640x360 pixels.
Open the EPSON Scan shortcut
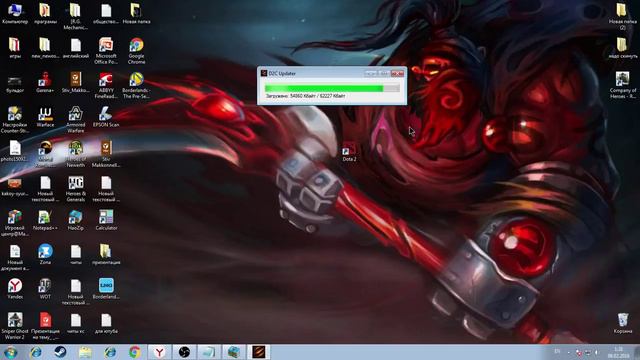click(x=106, y=116)
